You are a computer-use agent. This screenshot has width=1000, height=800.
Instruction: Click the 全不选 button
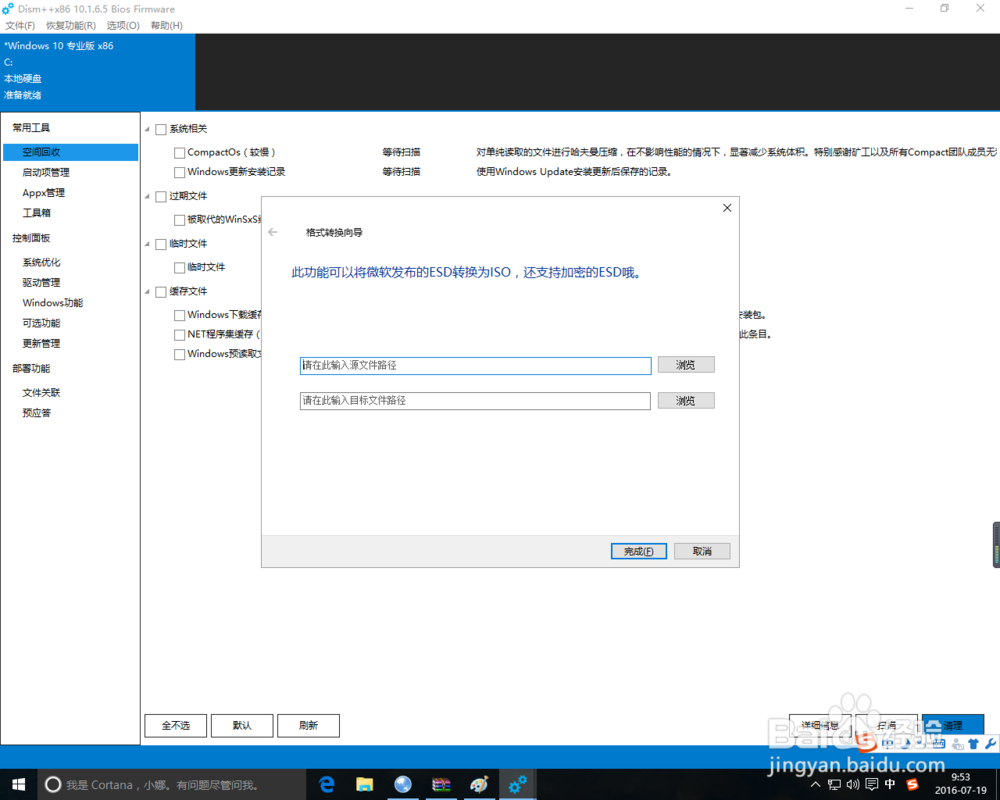(x=176, y=725)
